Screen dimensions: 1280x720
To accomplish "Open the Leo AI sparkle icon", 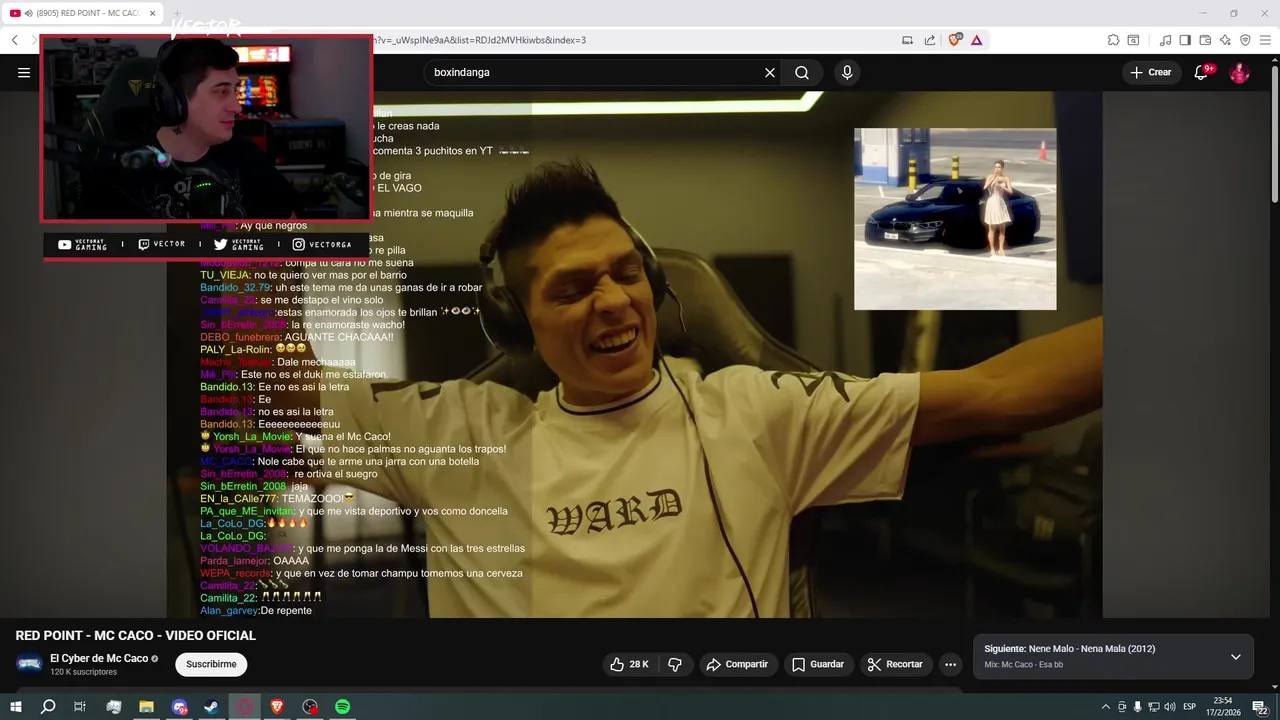I will coord(1225,40).
